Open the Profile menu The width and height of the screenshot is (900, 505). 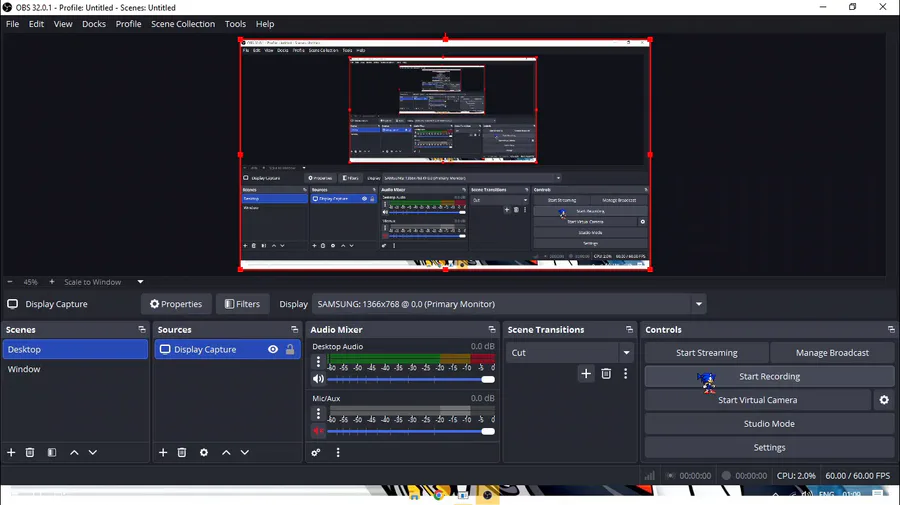point(129,24)
